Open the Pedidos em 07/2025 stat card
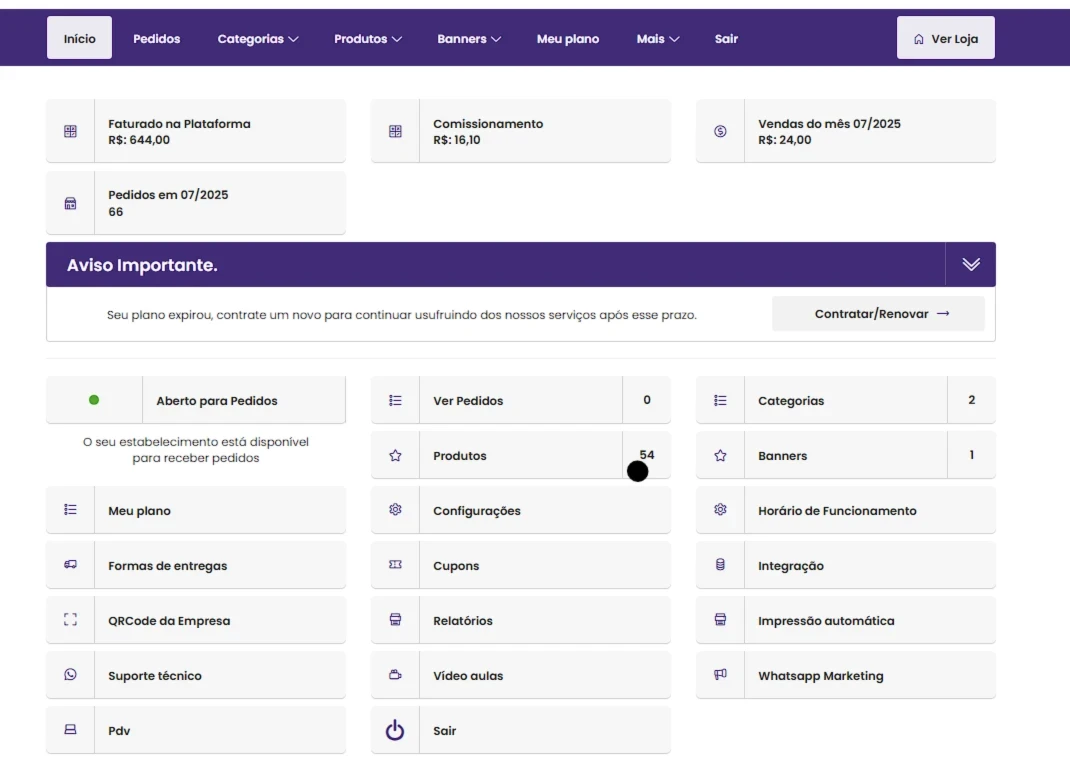 [196, 203]
